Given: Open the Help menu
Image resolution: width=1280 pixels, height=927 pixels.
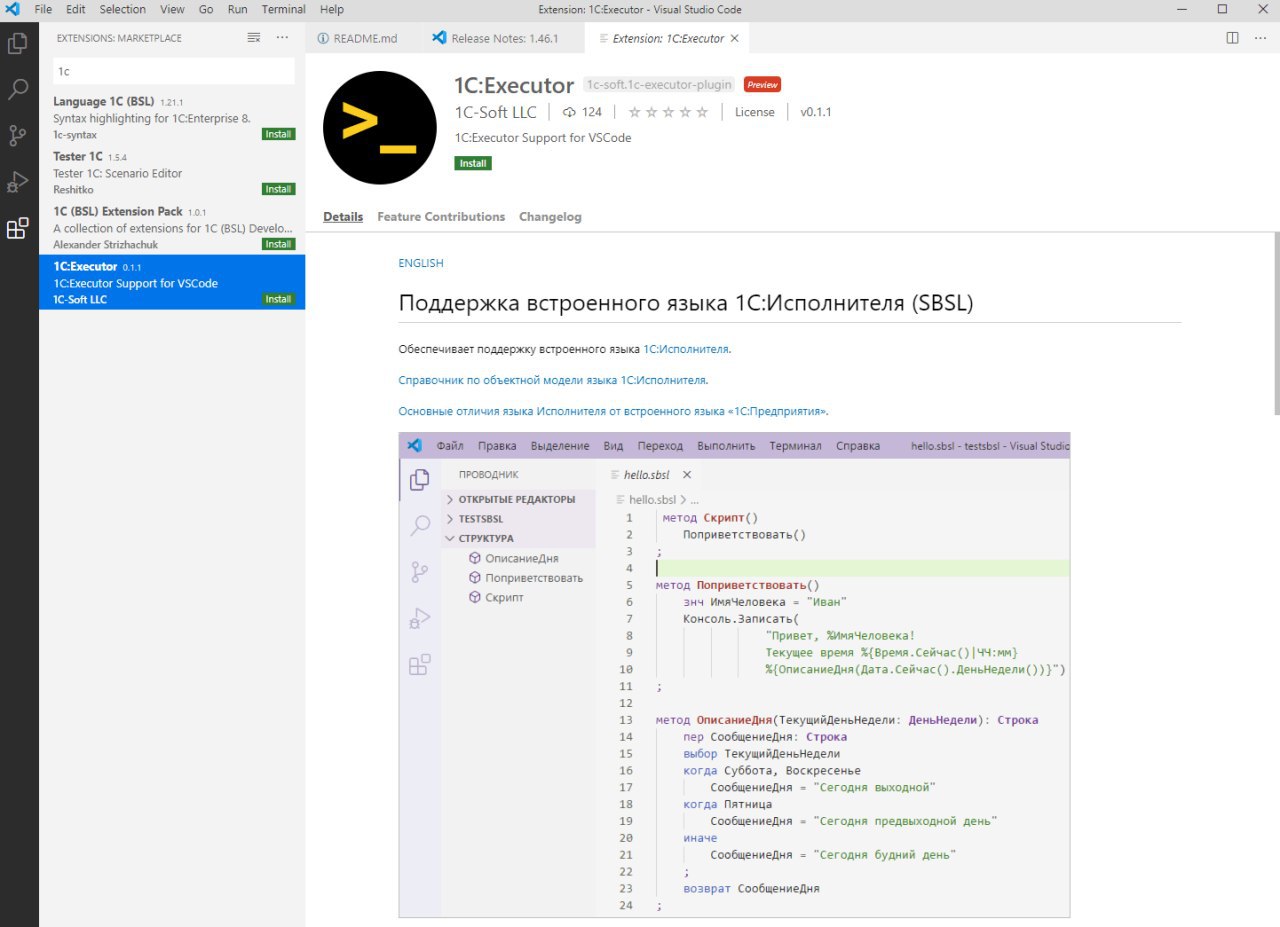Looking at the screenshot, I should tap(331, 9).
